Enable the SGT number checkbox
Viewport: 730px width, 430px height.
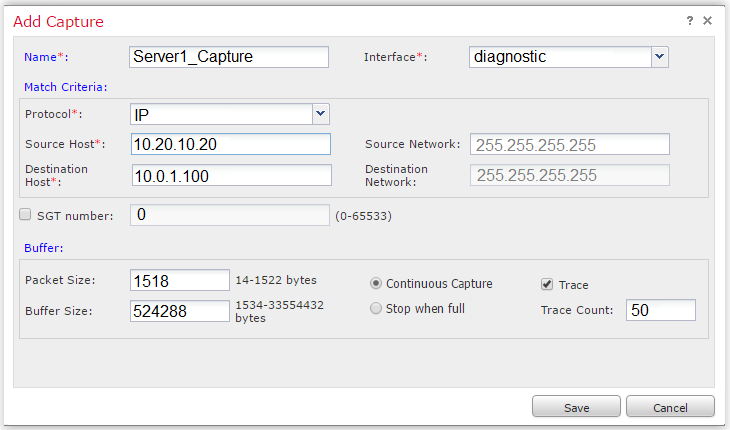coord(25,215)
